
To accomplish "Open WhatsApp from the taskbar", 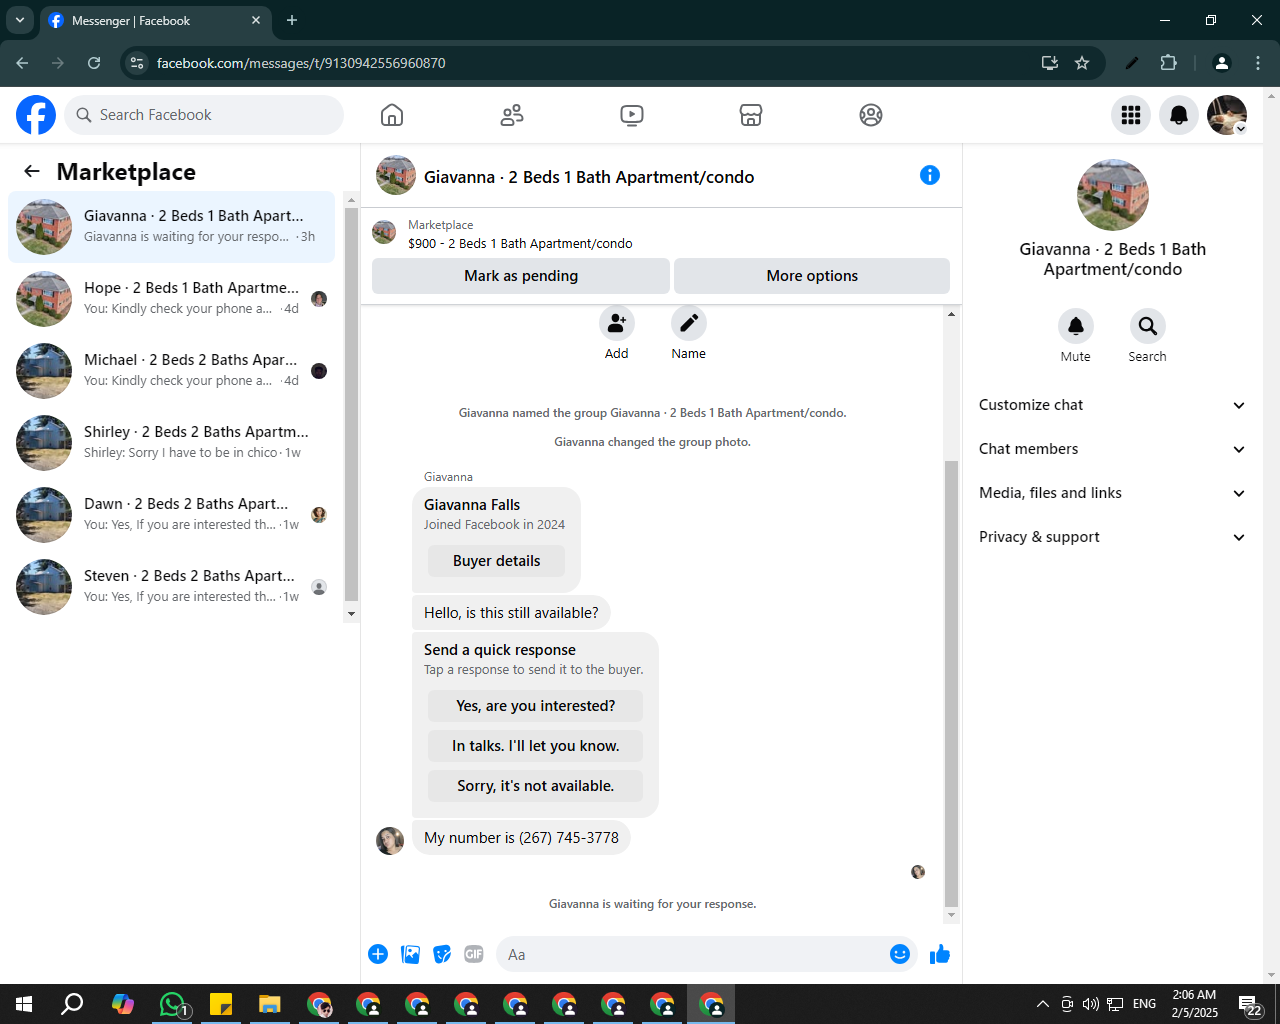I will (173, 1004).
